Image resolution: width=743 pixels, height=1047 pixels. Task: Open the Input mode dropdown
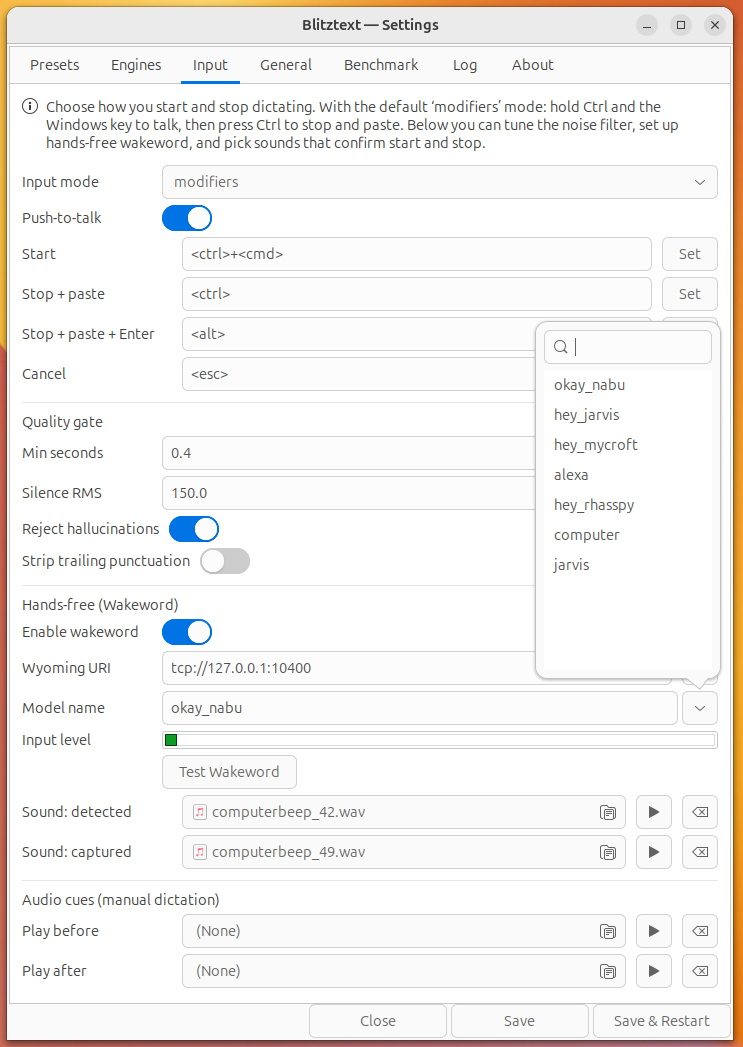click(x=440, y=182)
